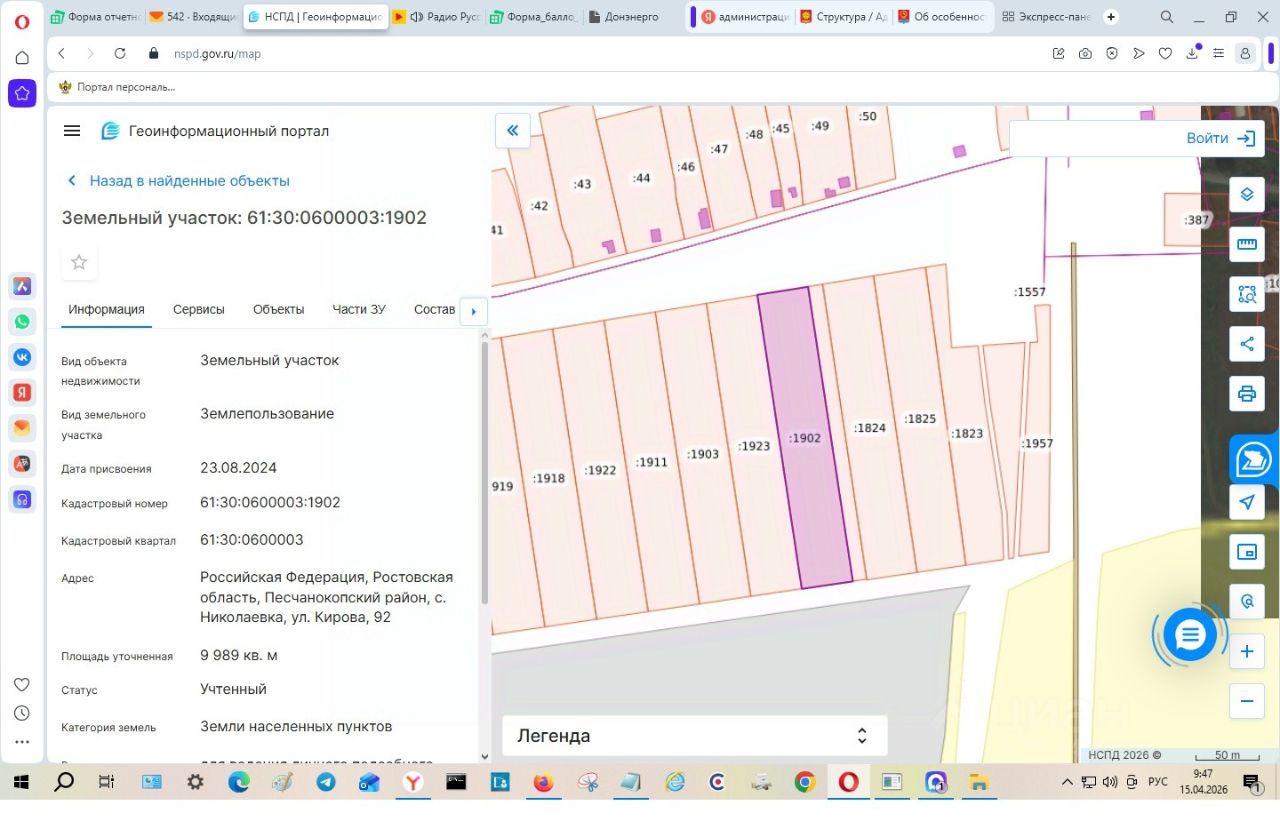
Task: Click the Геоинформационный портал logo
Action: (215, 131)
